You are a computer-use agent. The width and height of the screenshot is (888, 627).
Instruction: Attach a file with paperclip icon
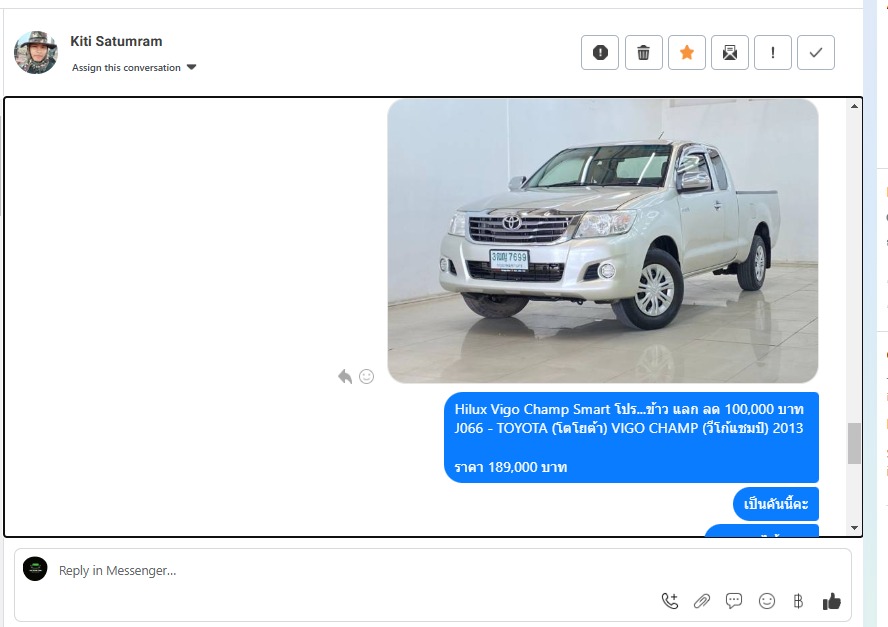point(702,601)
